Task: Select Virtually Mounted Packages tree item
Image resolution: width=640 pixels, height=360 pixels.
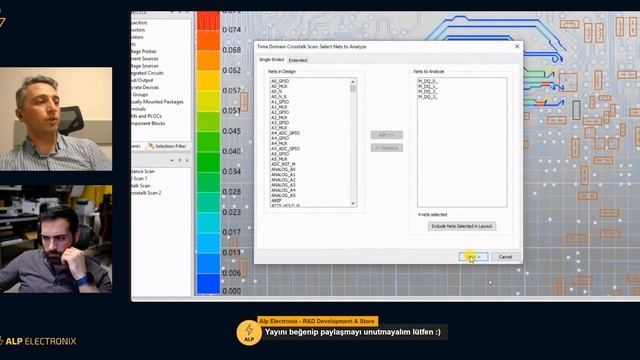Action: [x=158, y=102]
